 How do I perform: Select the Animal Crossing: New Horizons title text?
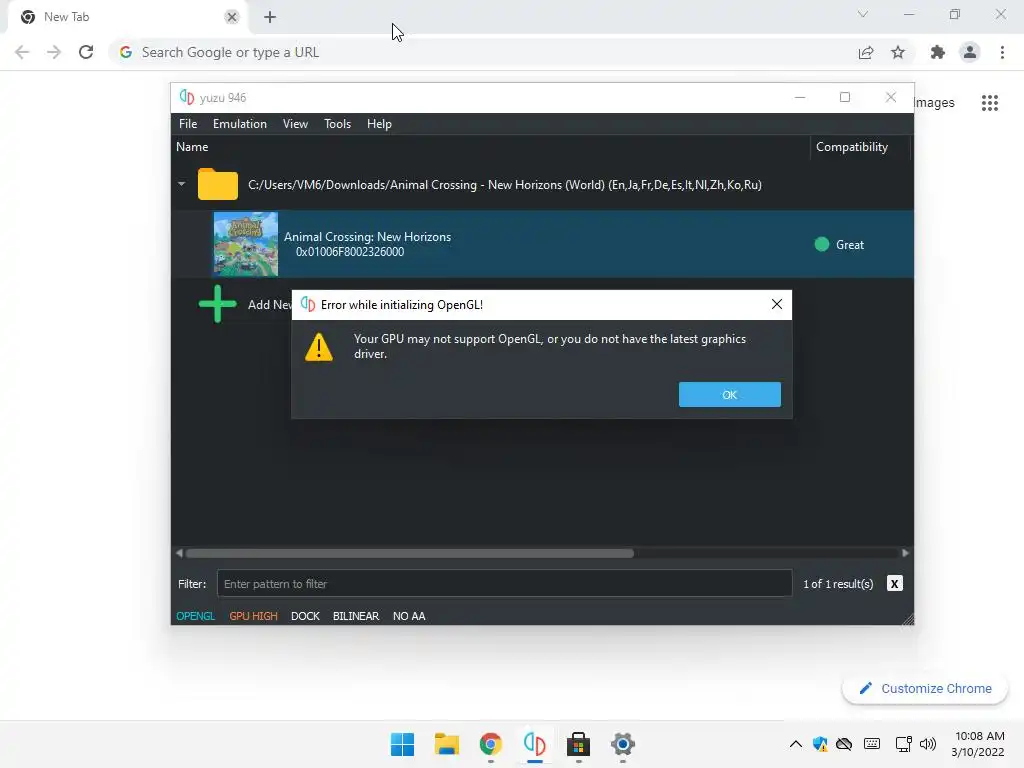click(x=367, y=236)
